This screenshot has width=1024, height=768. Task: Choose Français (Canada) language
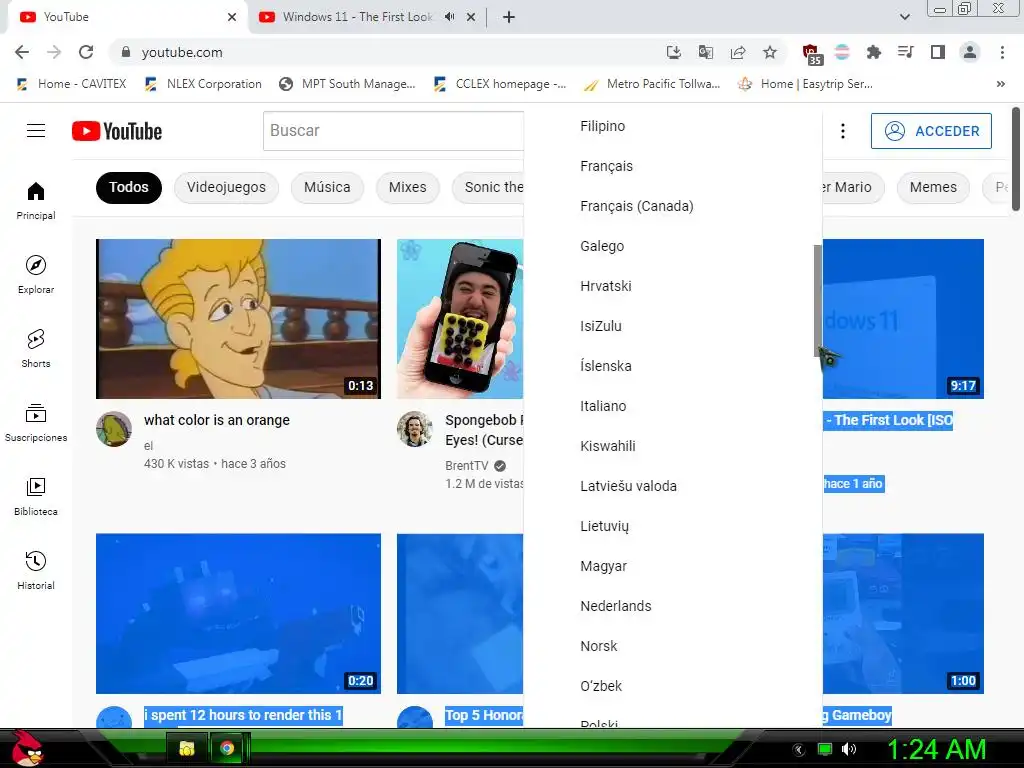point(673,206)
